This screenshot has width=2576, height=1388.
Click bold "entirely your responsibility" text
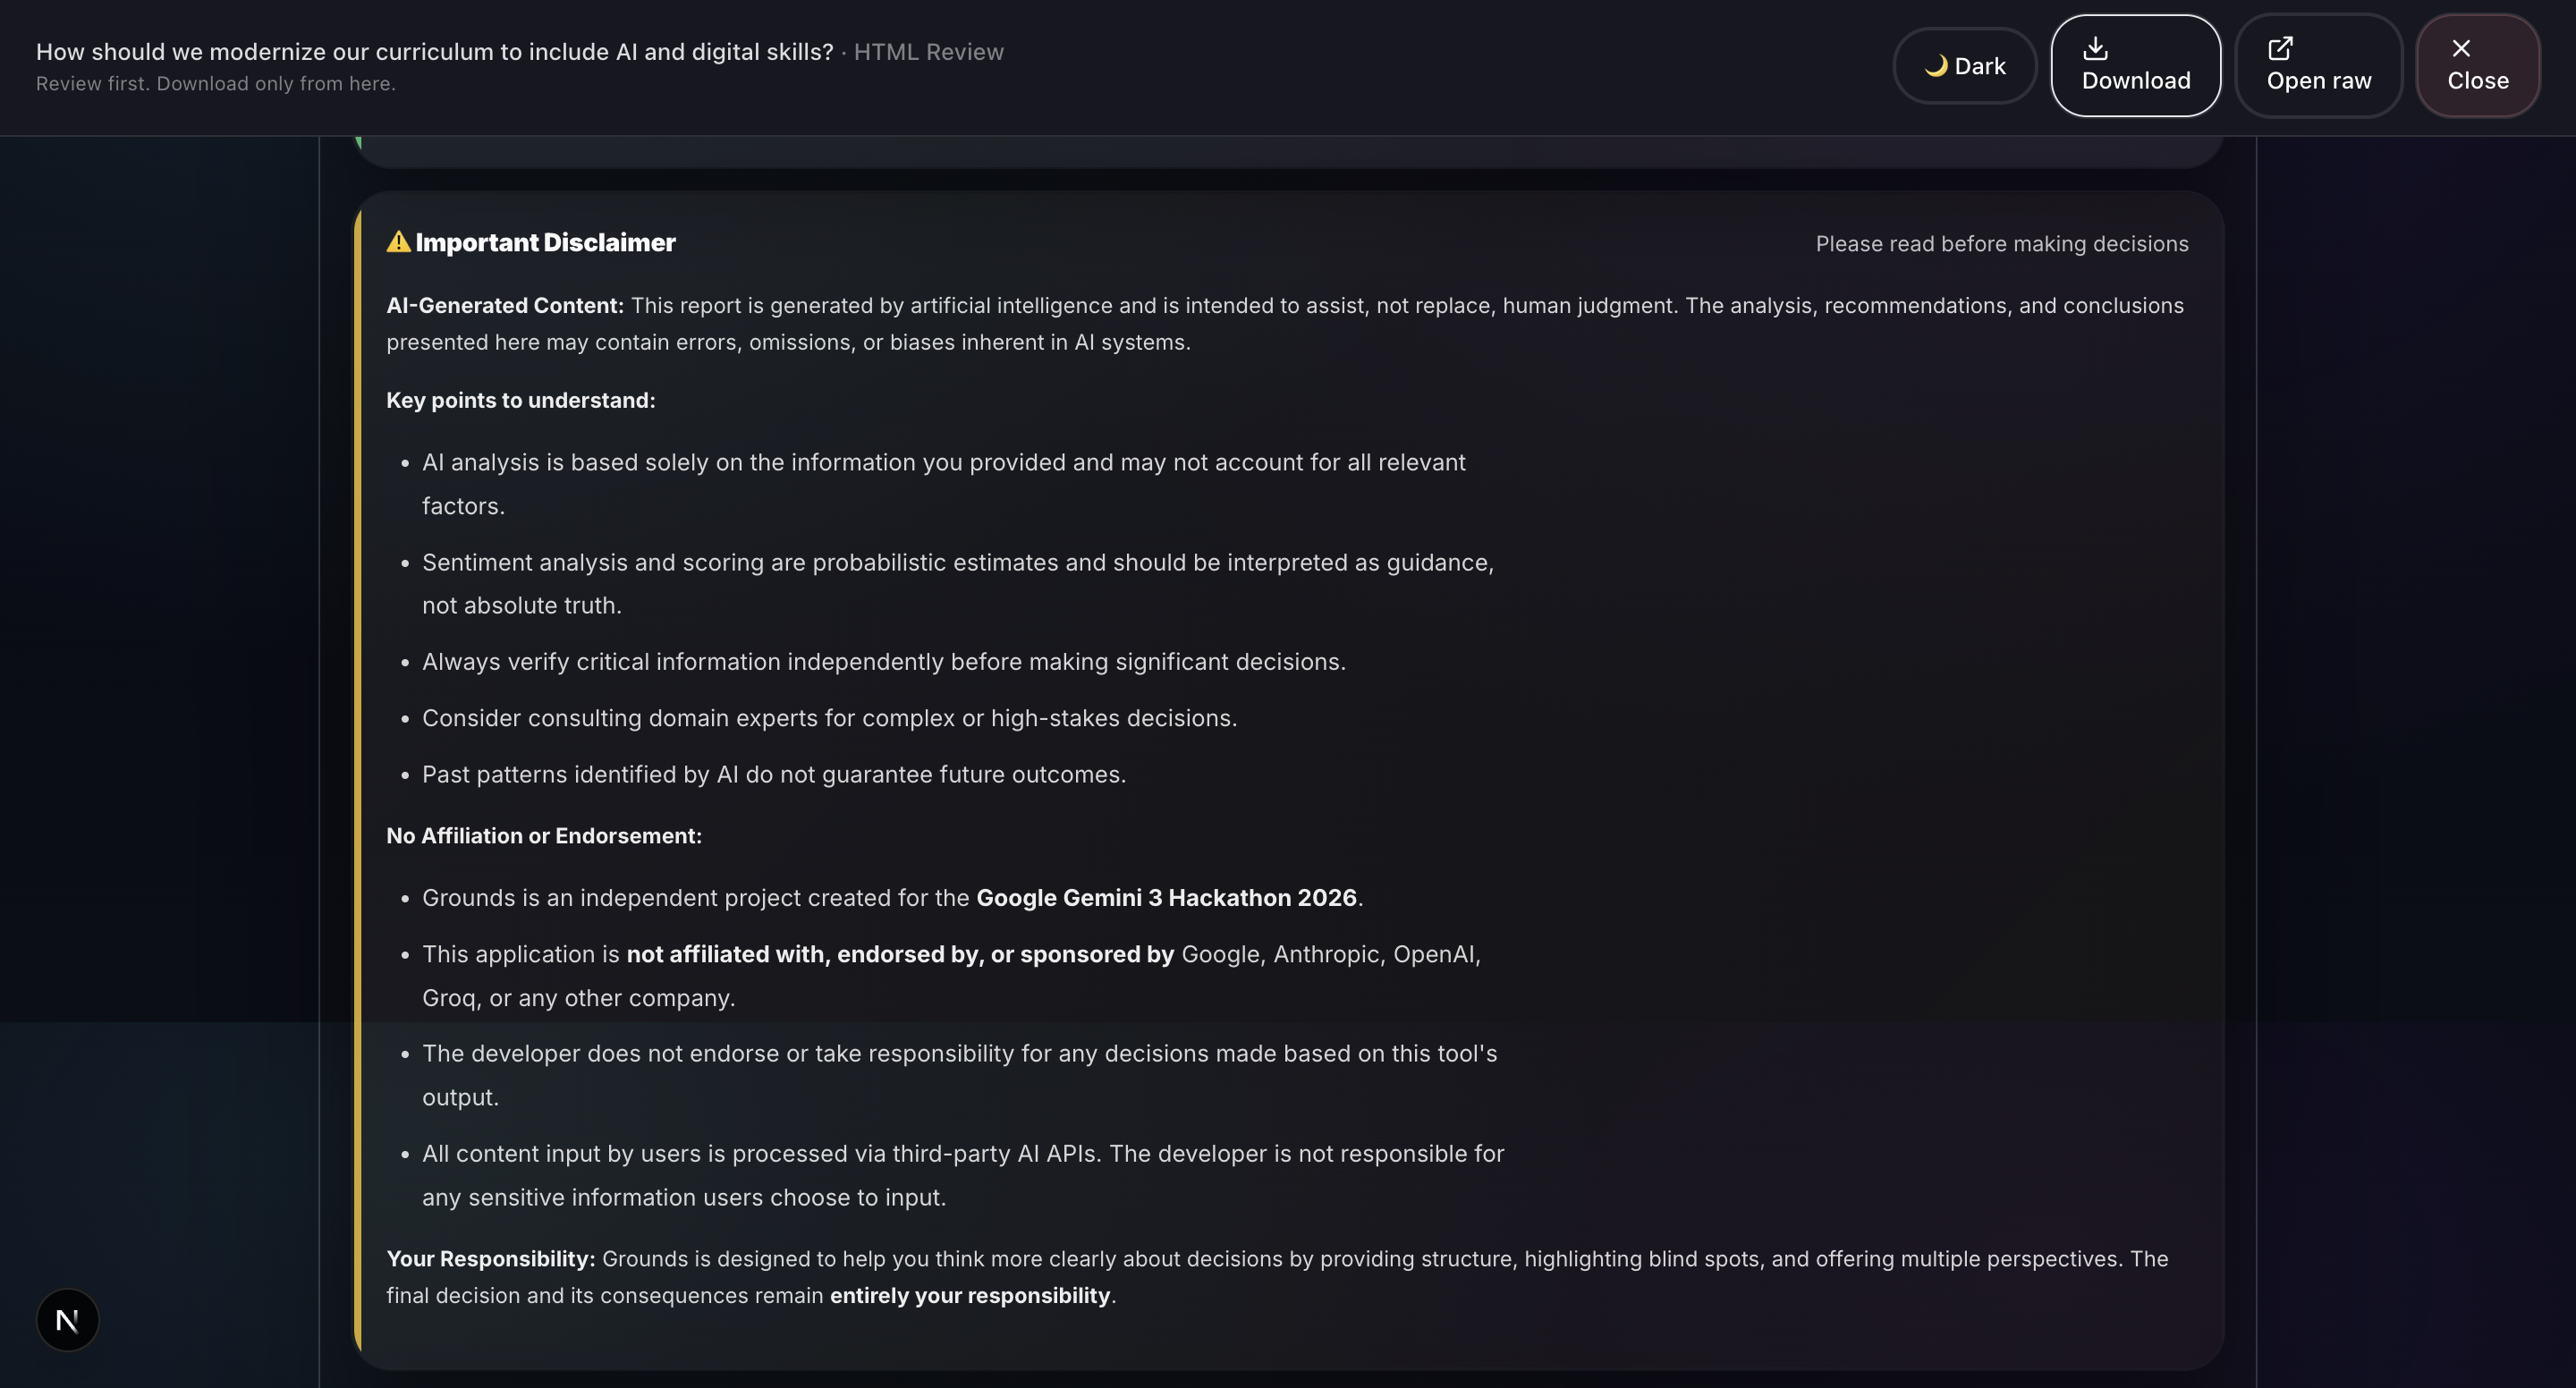click(969, 1296)
